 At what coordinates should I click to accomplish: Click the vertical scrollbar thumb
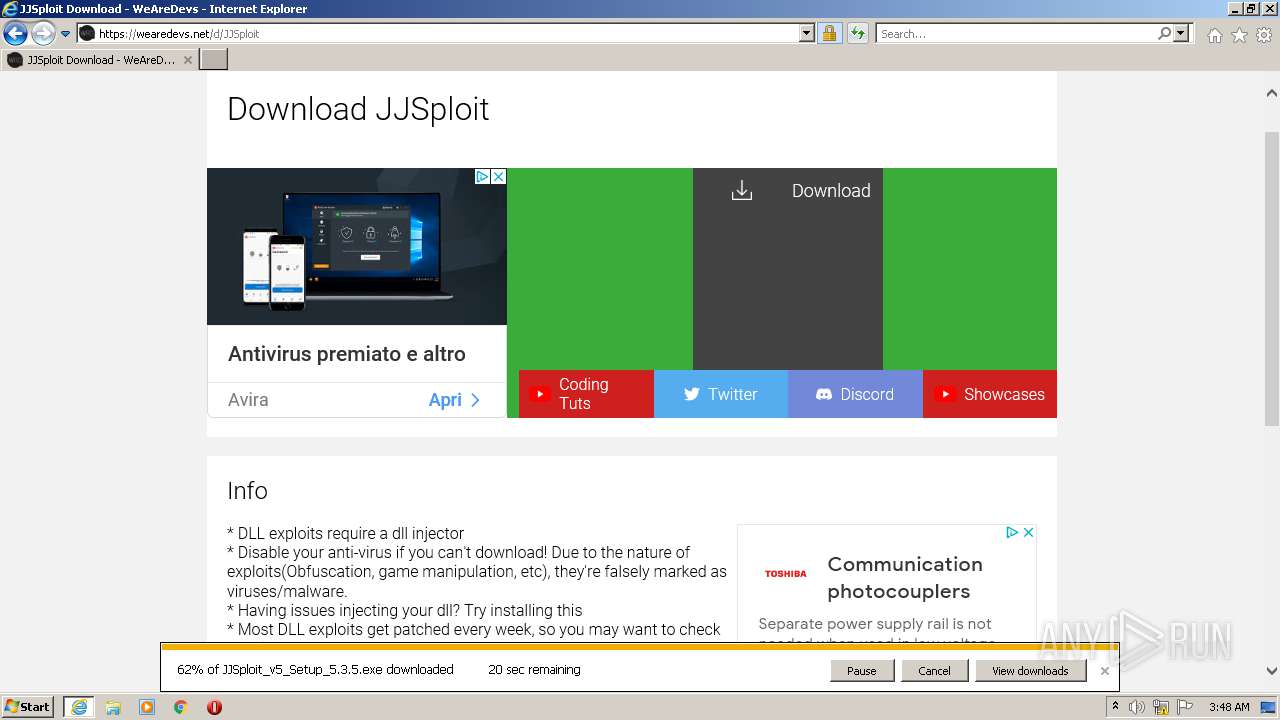tap(1271, 278)
